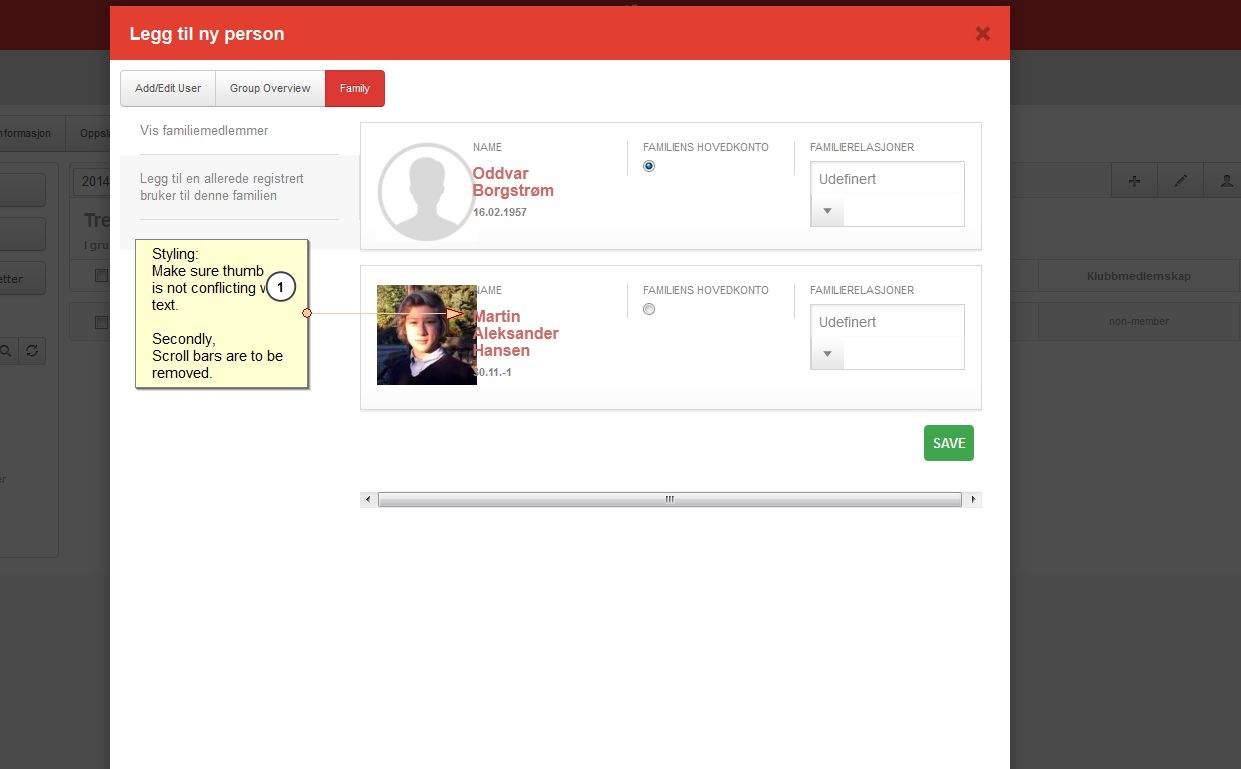Open Oddvar Borgstrøm's Familierelasjoner dropdown
This screenshot has height=769, width=1241.
[887, 193]
